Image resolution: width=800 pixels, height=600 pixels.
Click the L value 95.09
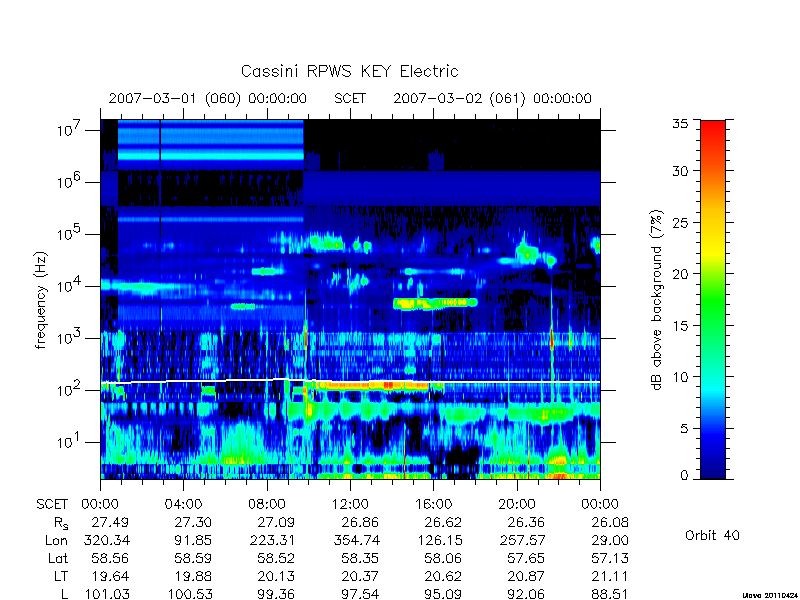tap(443, 594)
